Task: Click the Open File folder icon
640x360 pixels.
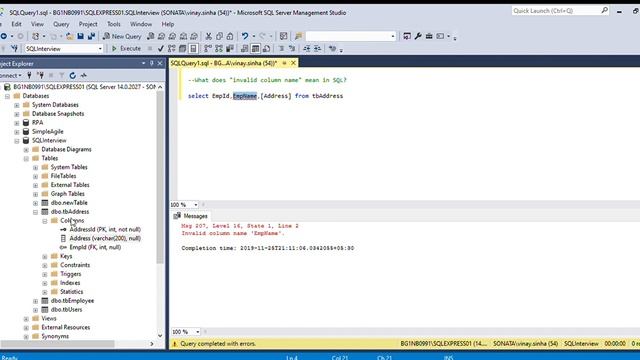Action: pyautogui.click(x=70, y=36)
